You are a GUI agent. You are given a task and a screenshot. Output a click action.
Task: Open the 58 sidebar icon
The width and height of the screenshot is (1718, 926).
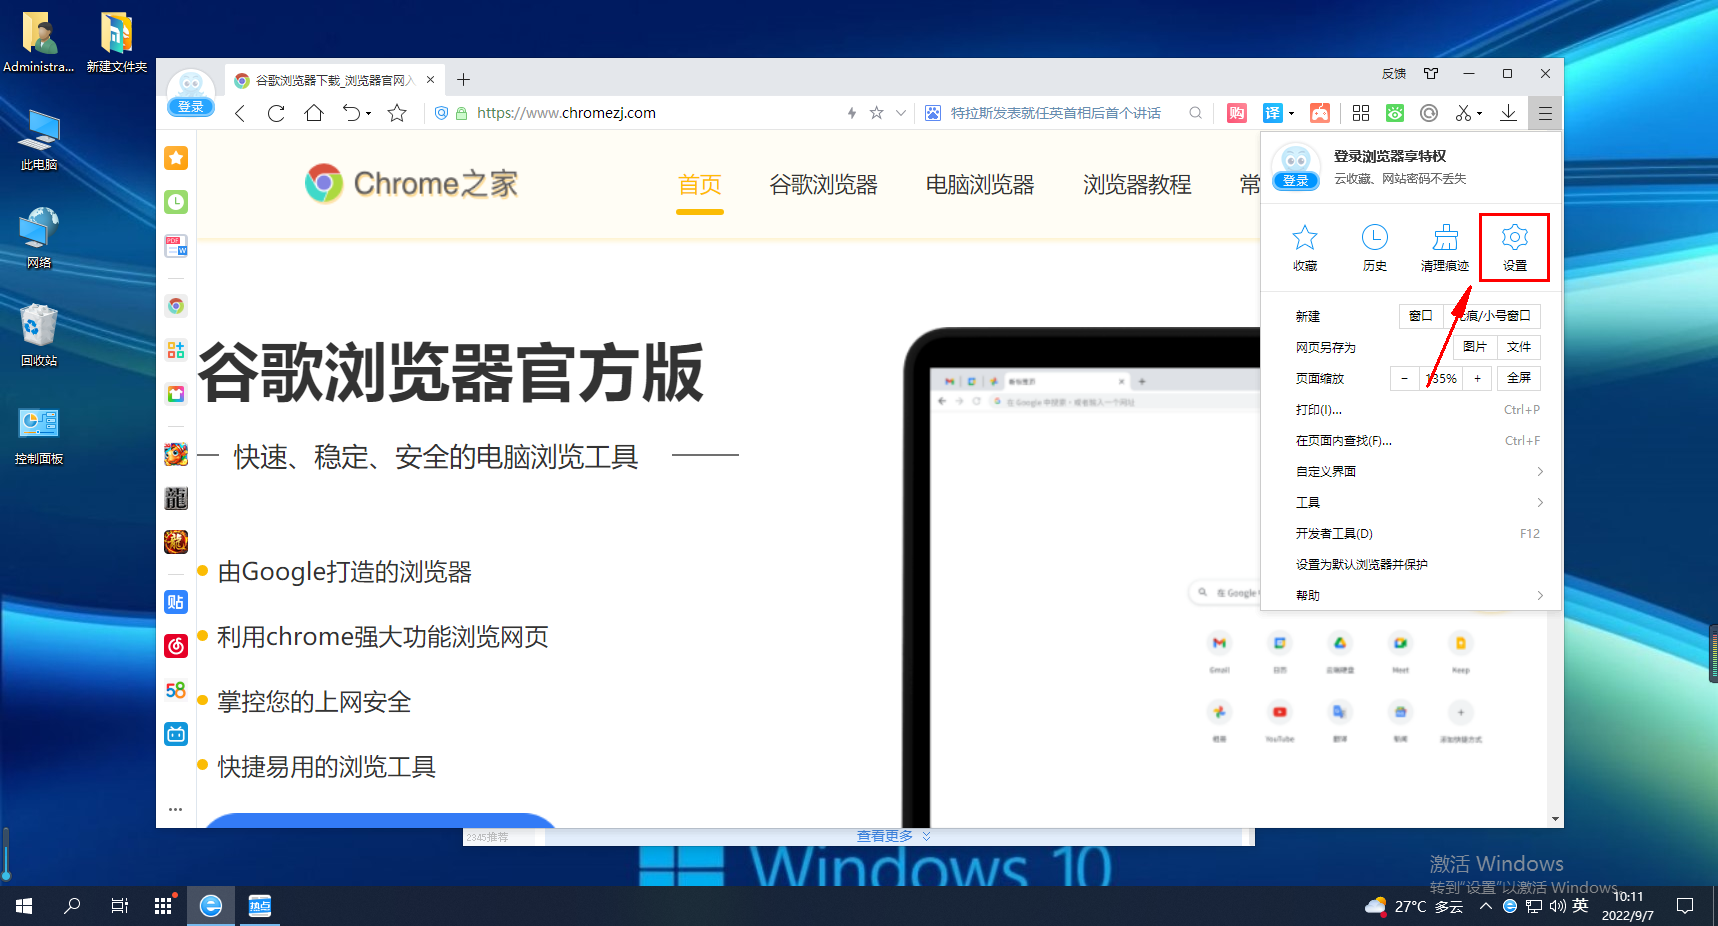[x=176, y=690]
